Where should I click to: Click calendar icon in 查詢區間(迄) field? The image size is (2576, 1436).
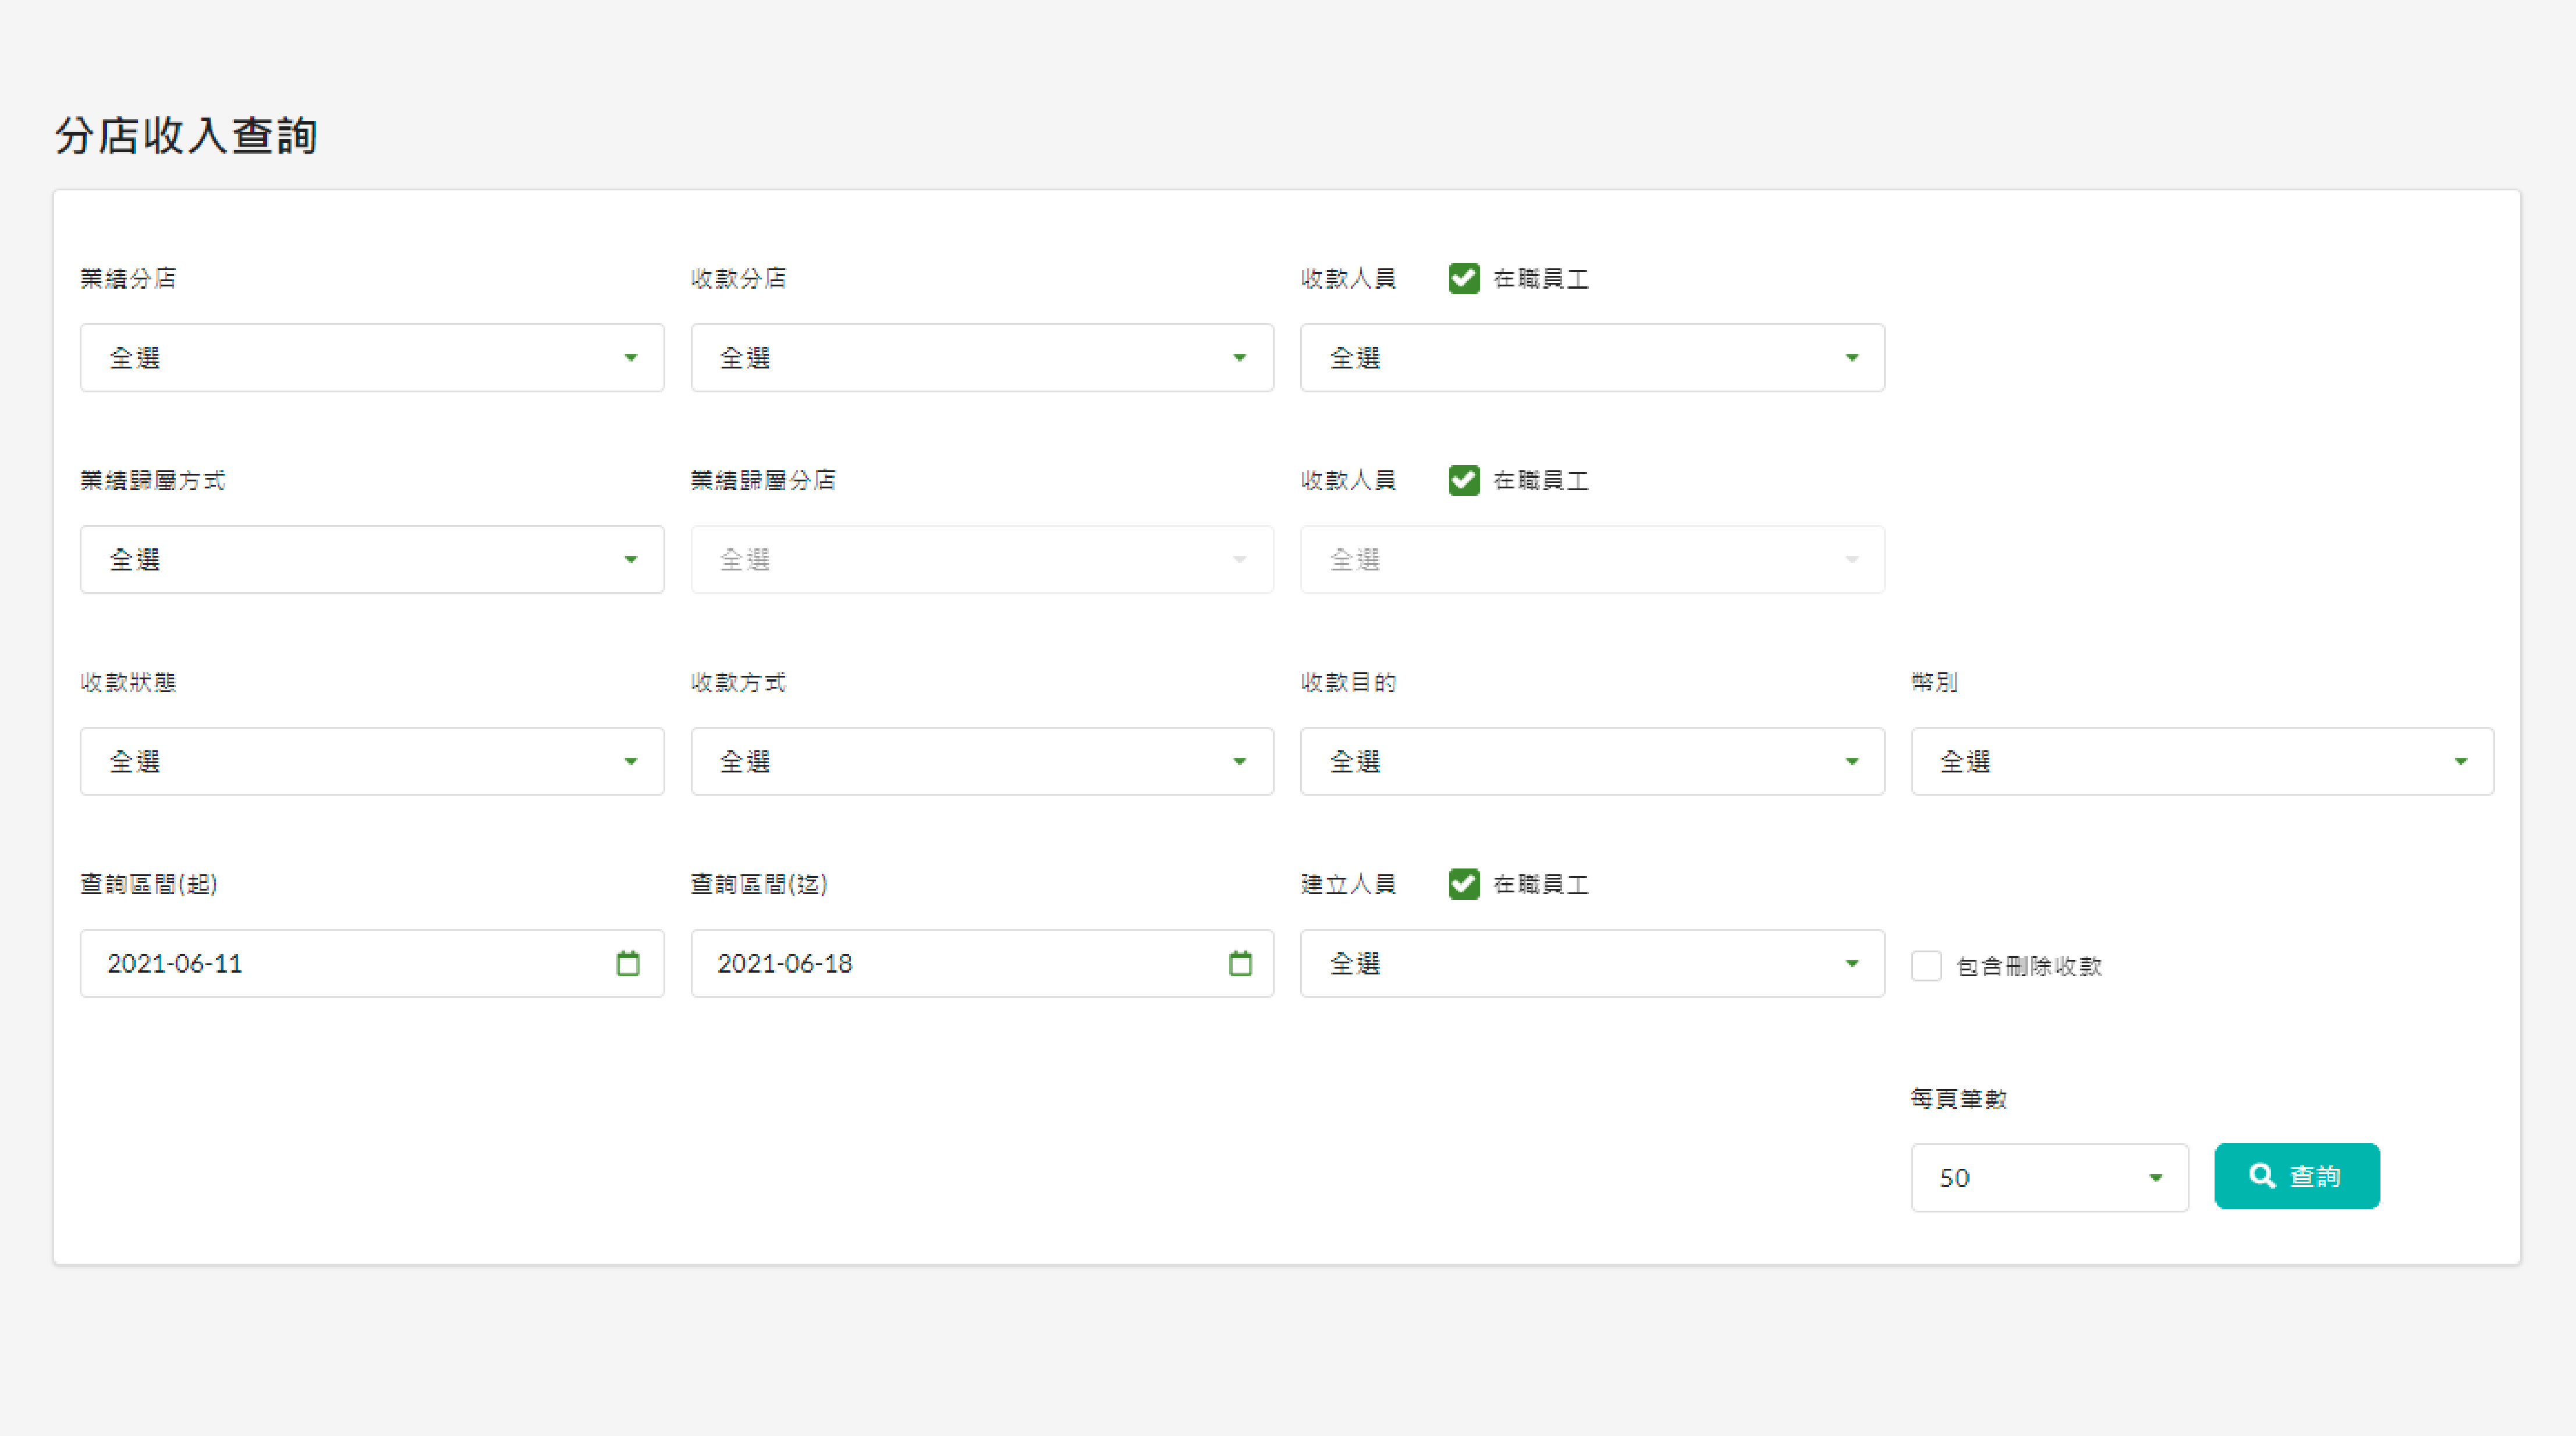tap(1240, 963)
